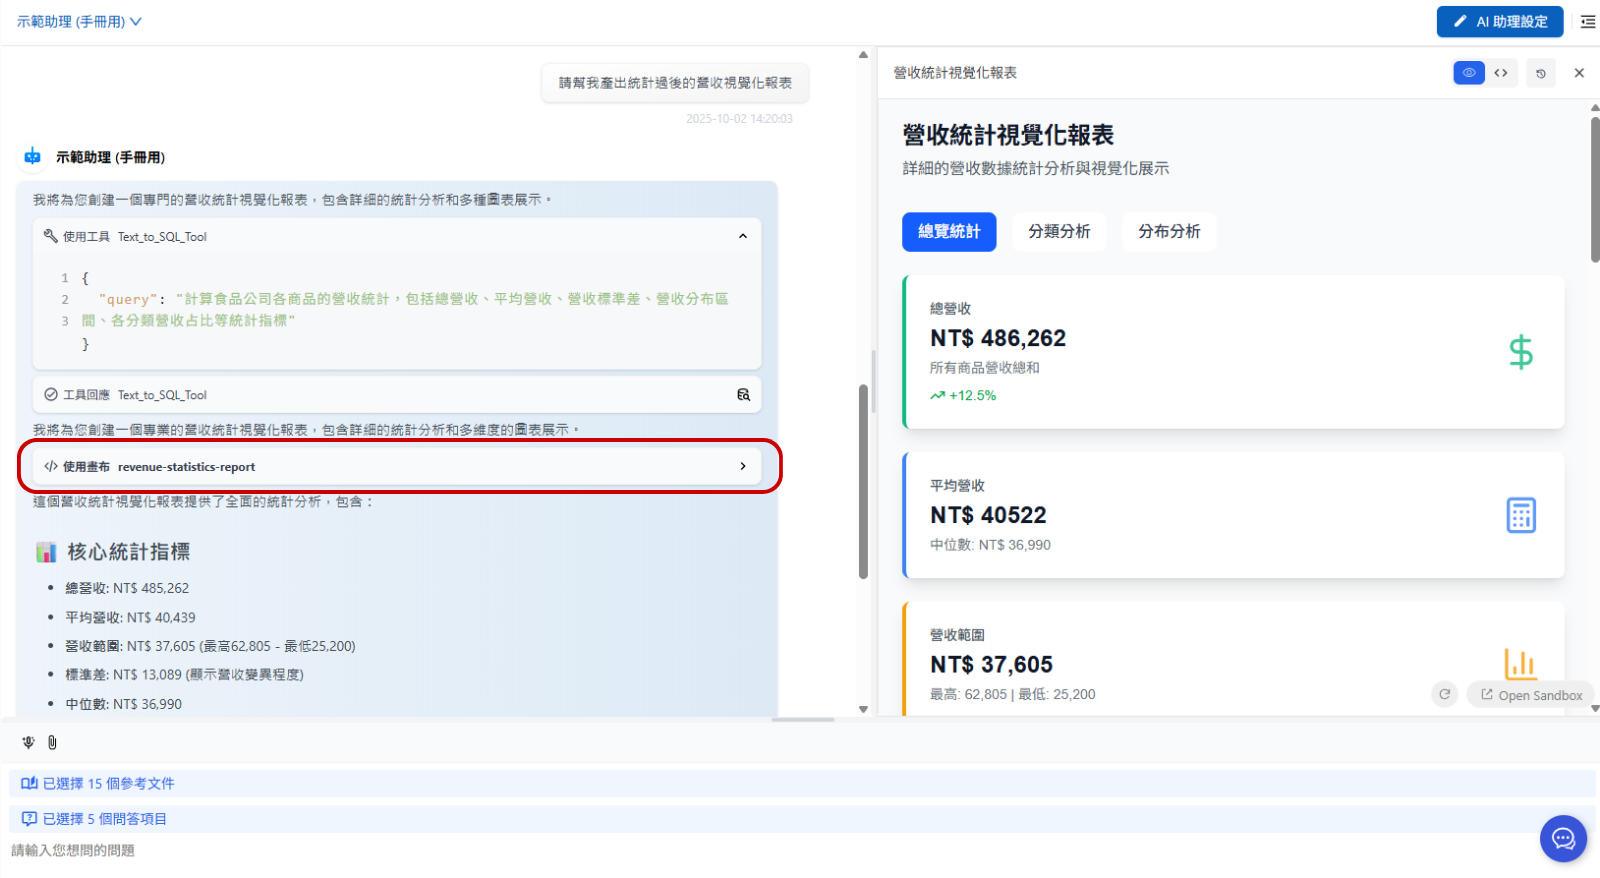Click the inspect icon on Text_to_SQL_Tool response
Screen dimensions: 1600x878
pos(743,395)
